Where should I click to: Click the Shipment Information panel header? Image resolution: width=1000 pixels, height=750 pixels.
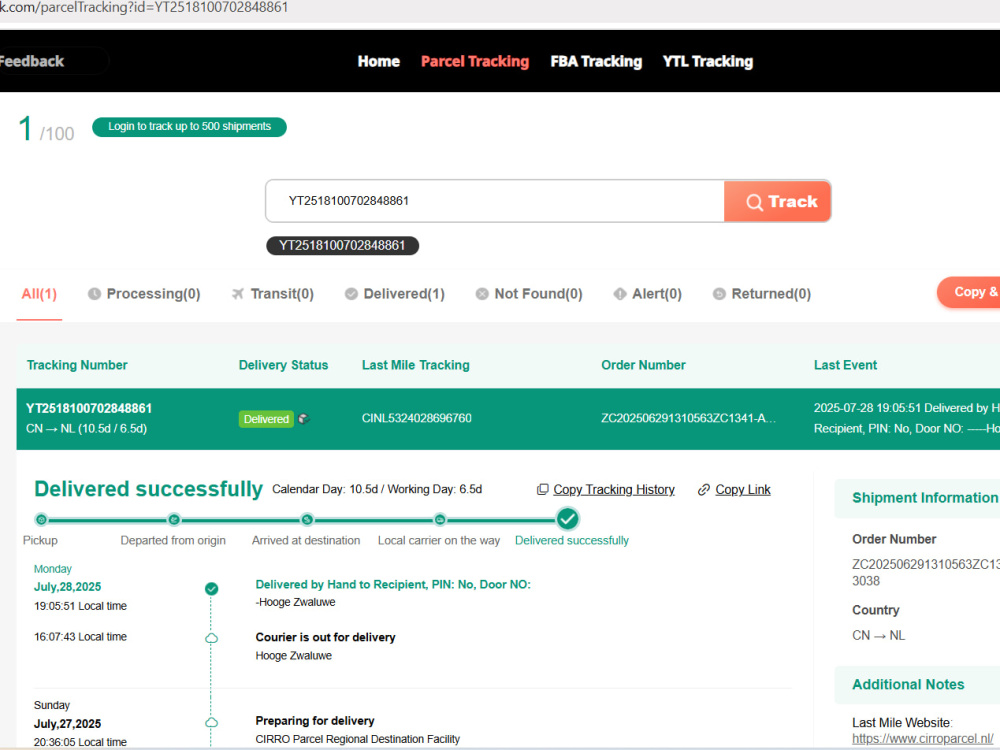pyautogui.click(x=917, y=498)
